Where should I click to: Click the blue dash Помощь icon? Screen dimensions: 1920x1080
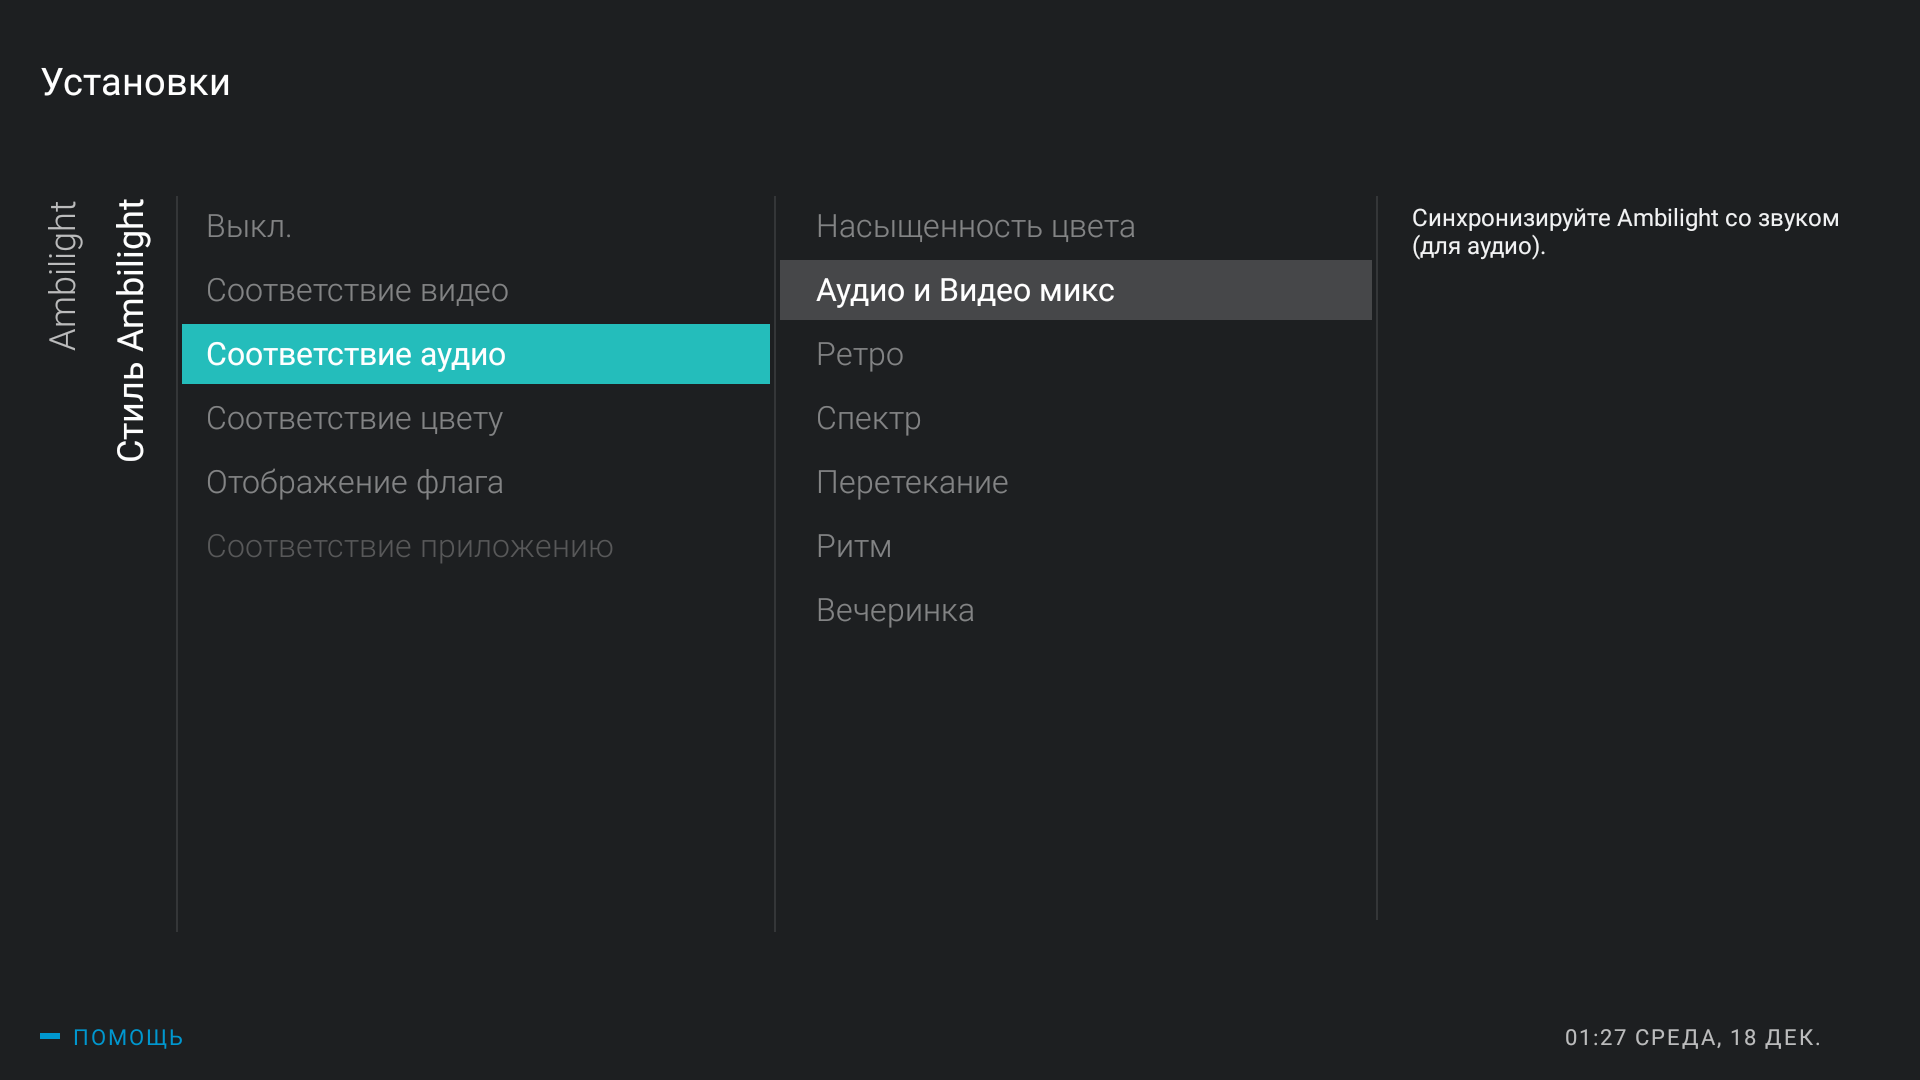pos(50,1036)
